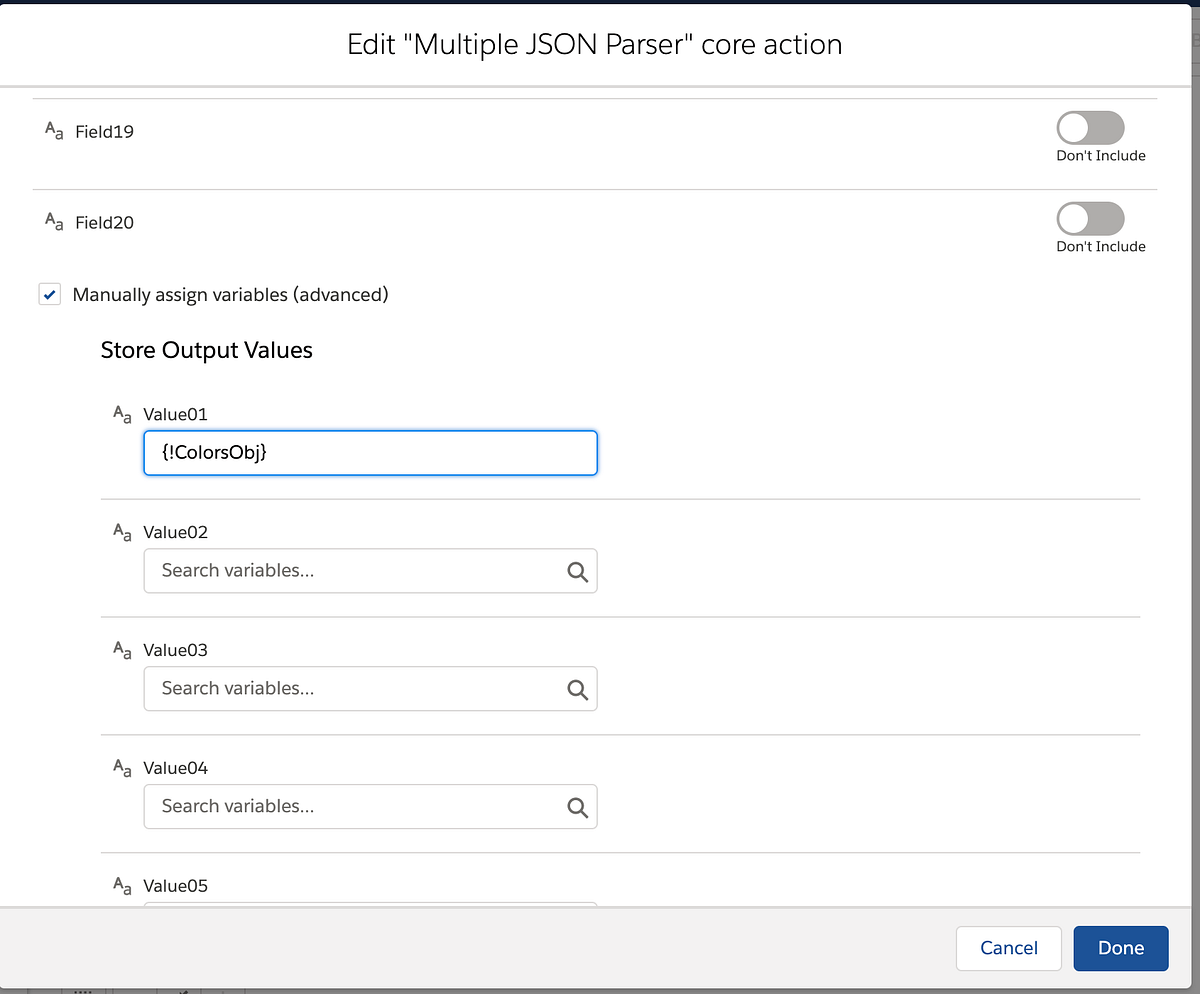Click the Cancel button

click(x=1008, y=948)
